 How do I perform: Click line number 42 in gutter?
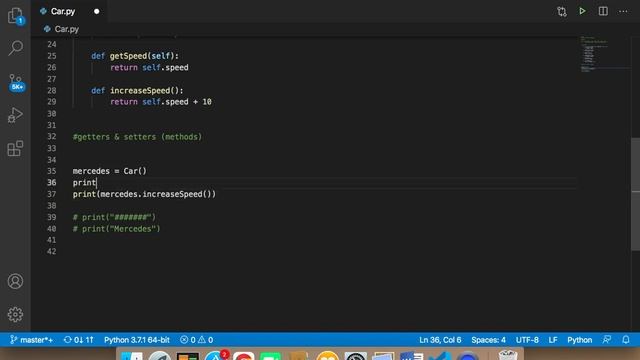click(51, 251)
